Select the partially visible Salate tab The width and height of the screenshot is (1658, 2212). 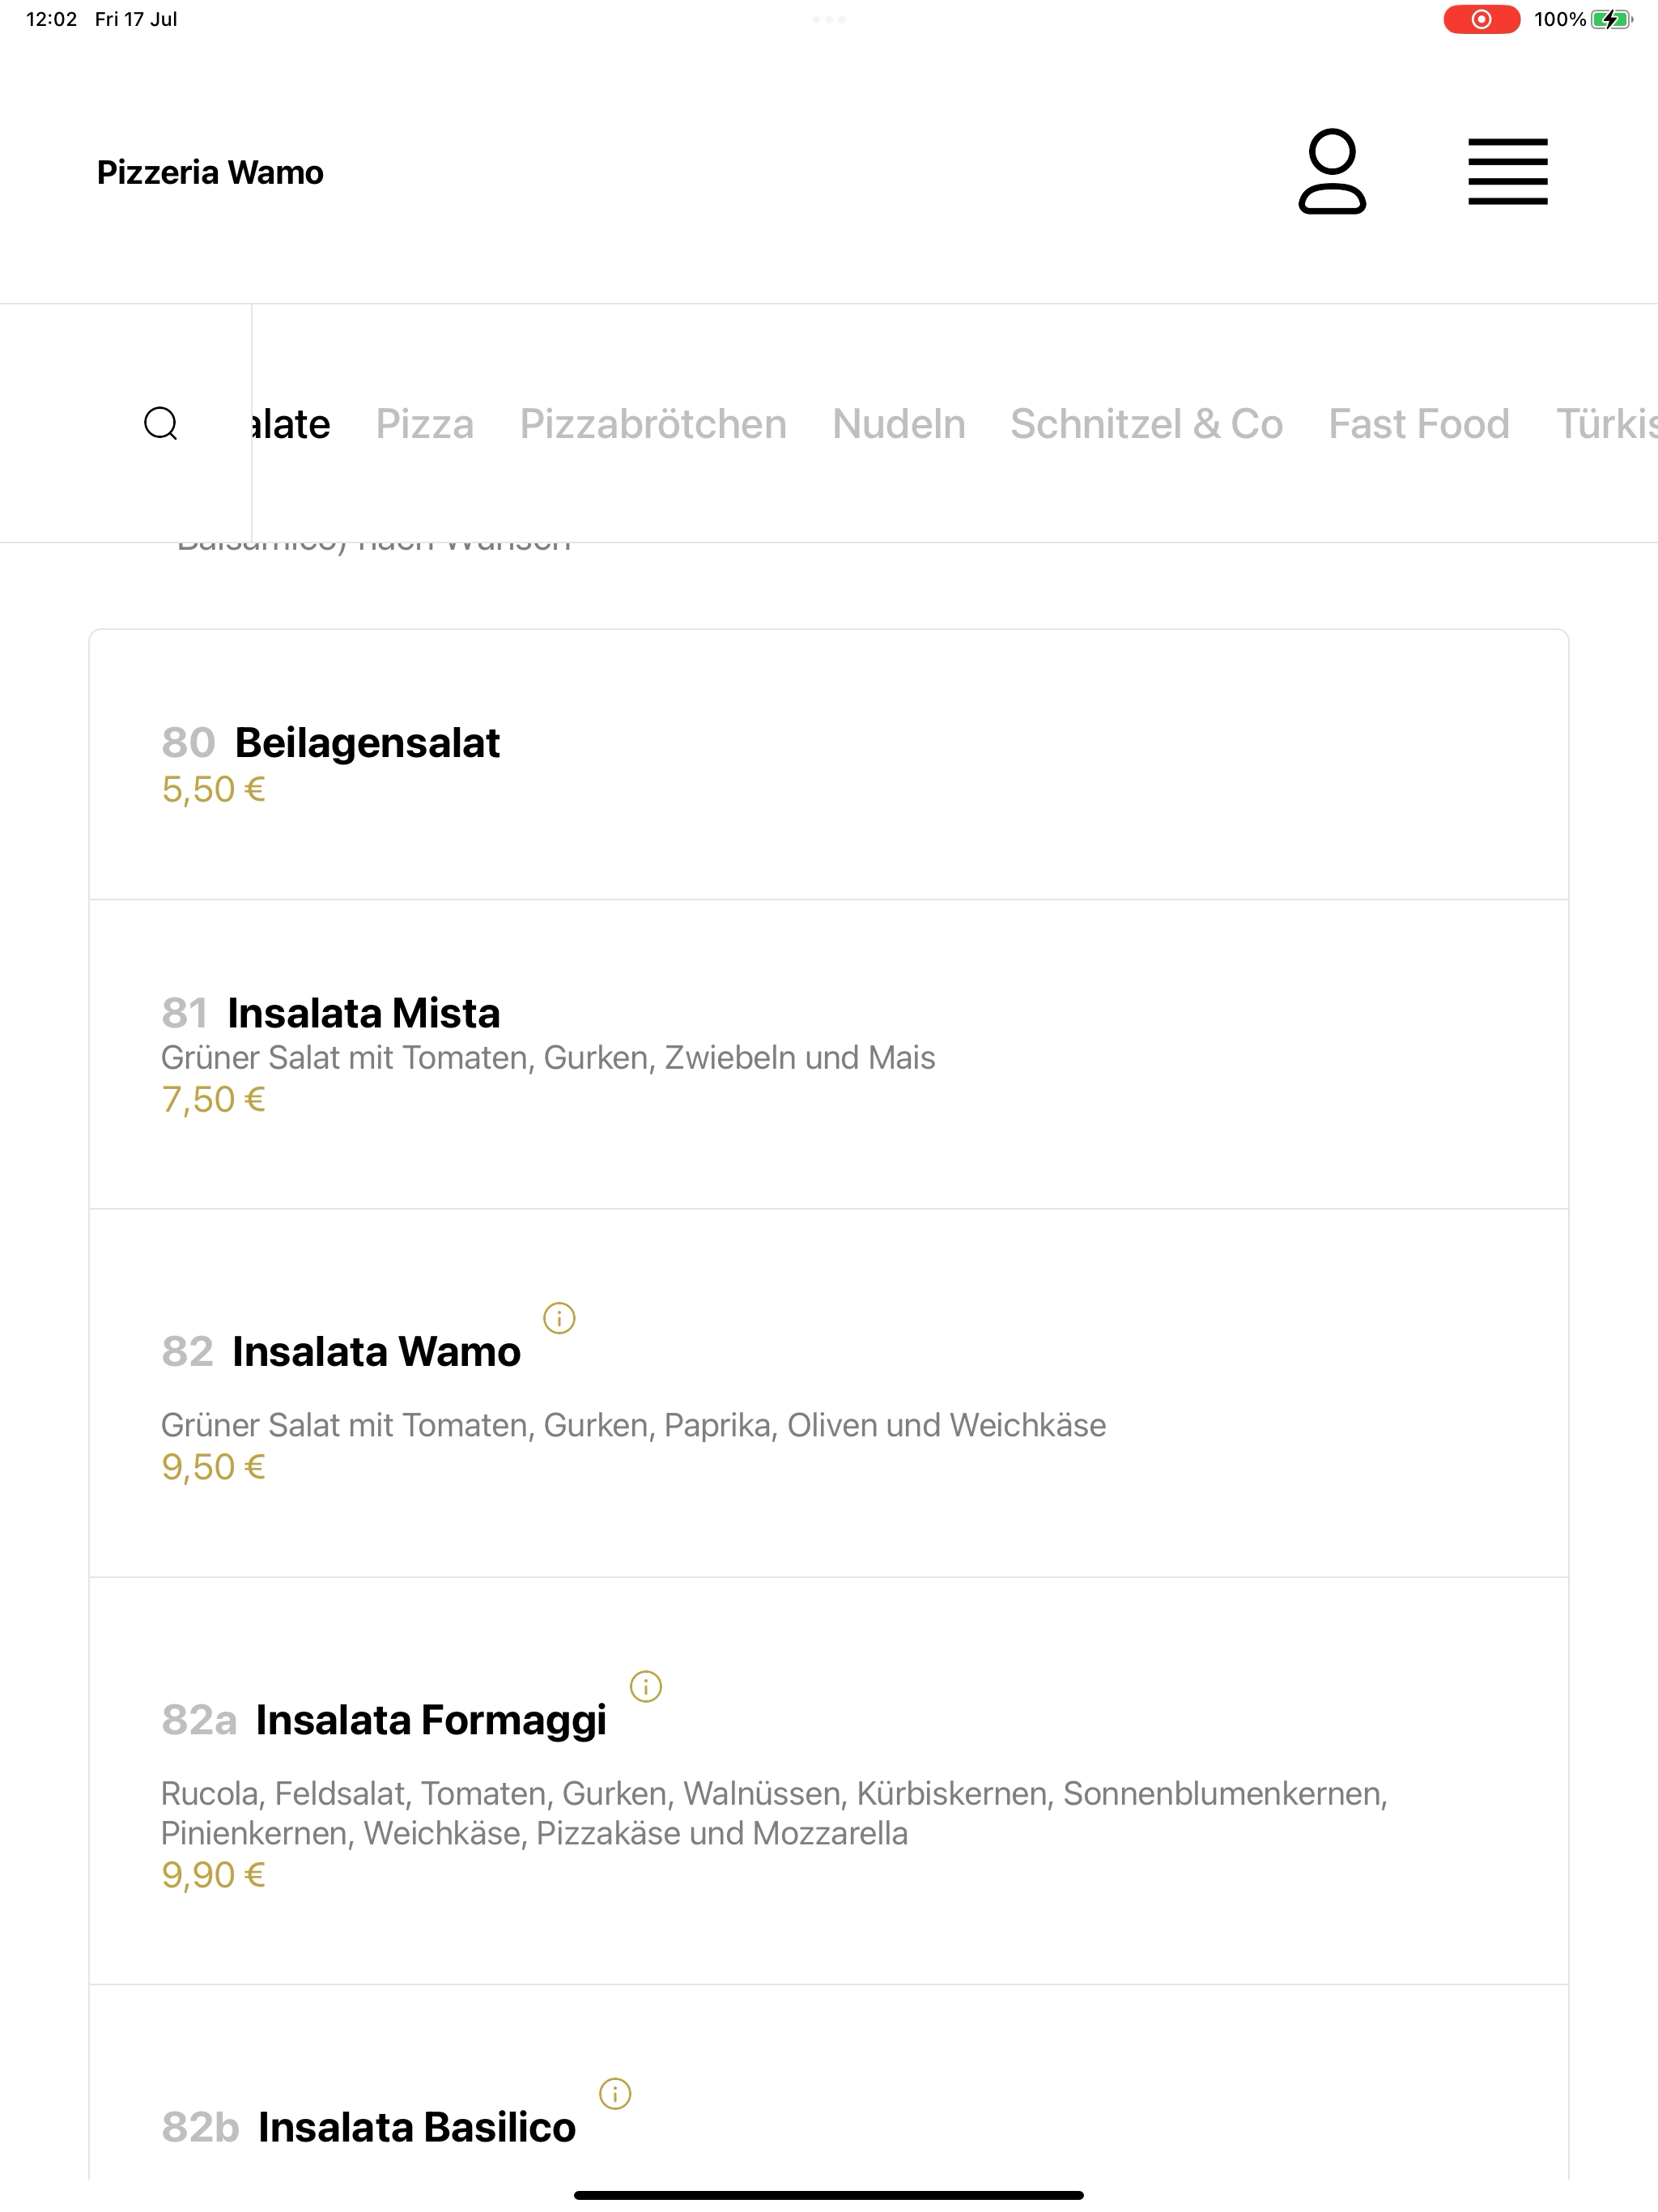291,424
